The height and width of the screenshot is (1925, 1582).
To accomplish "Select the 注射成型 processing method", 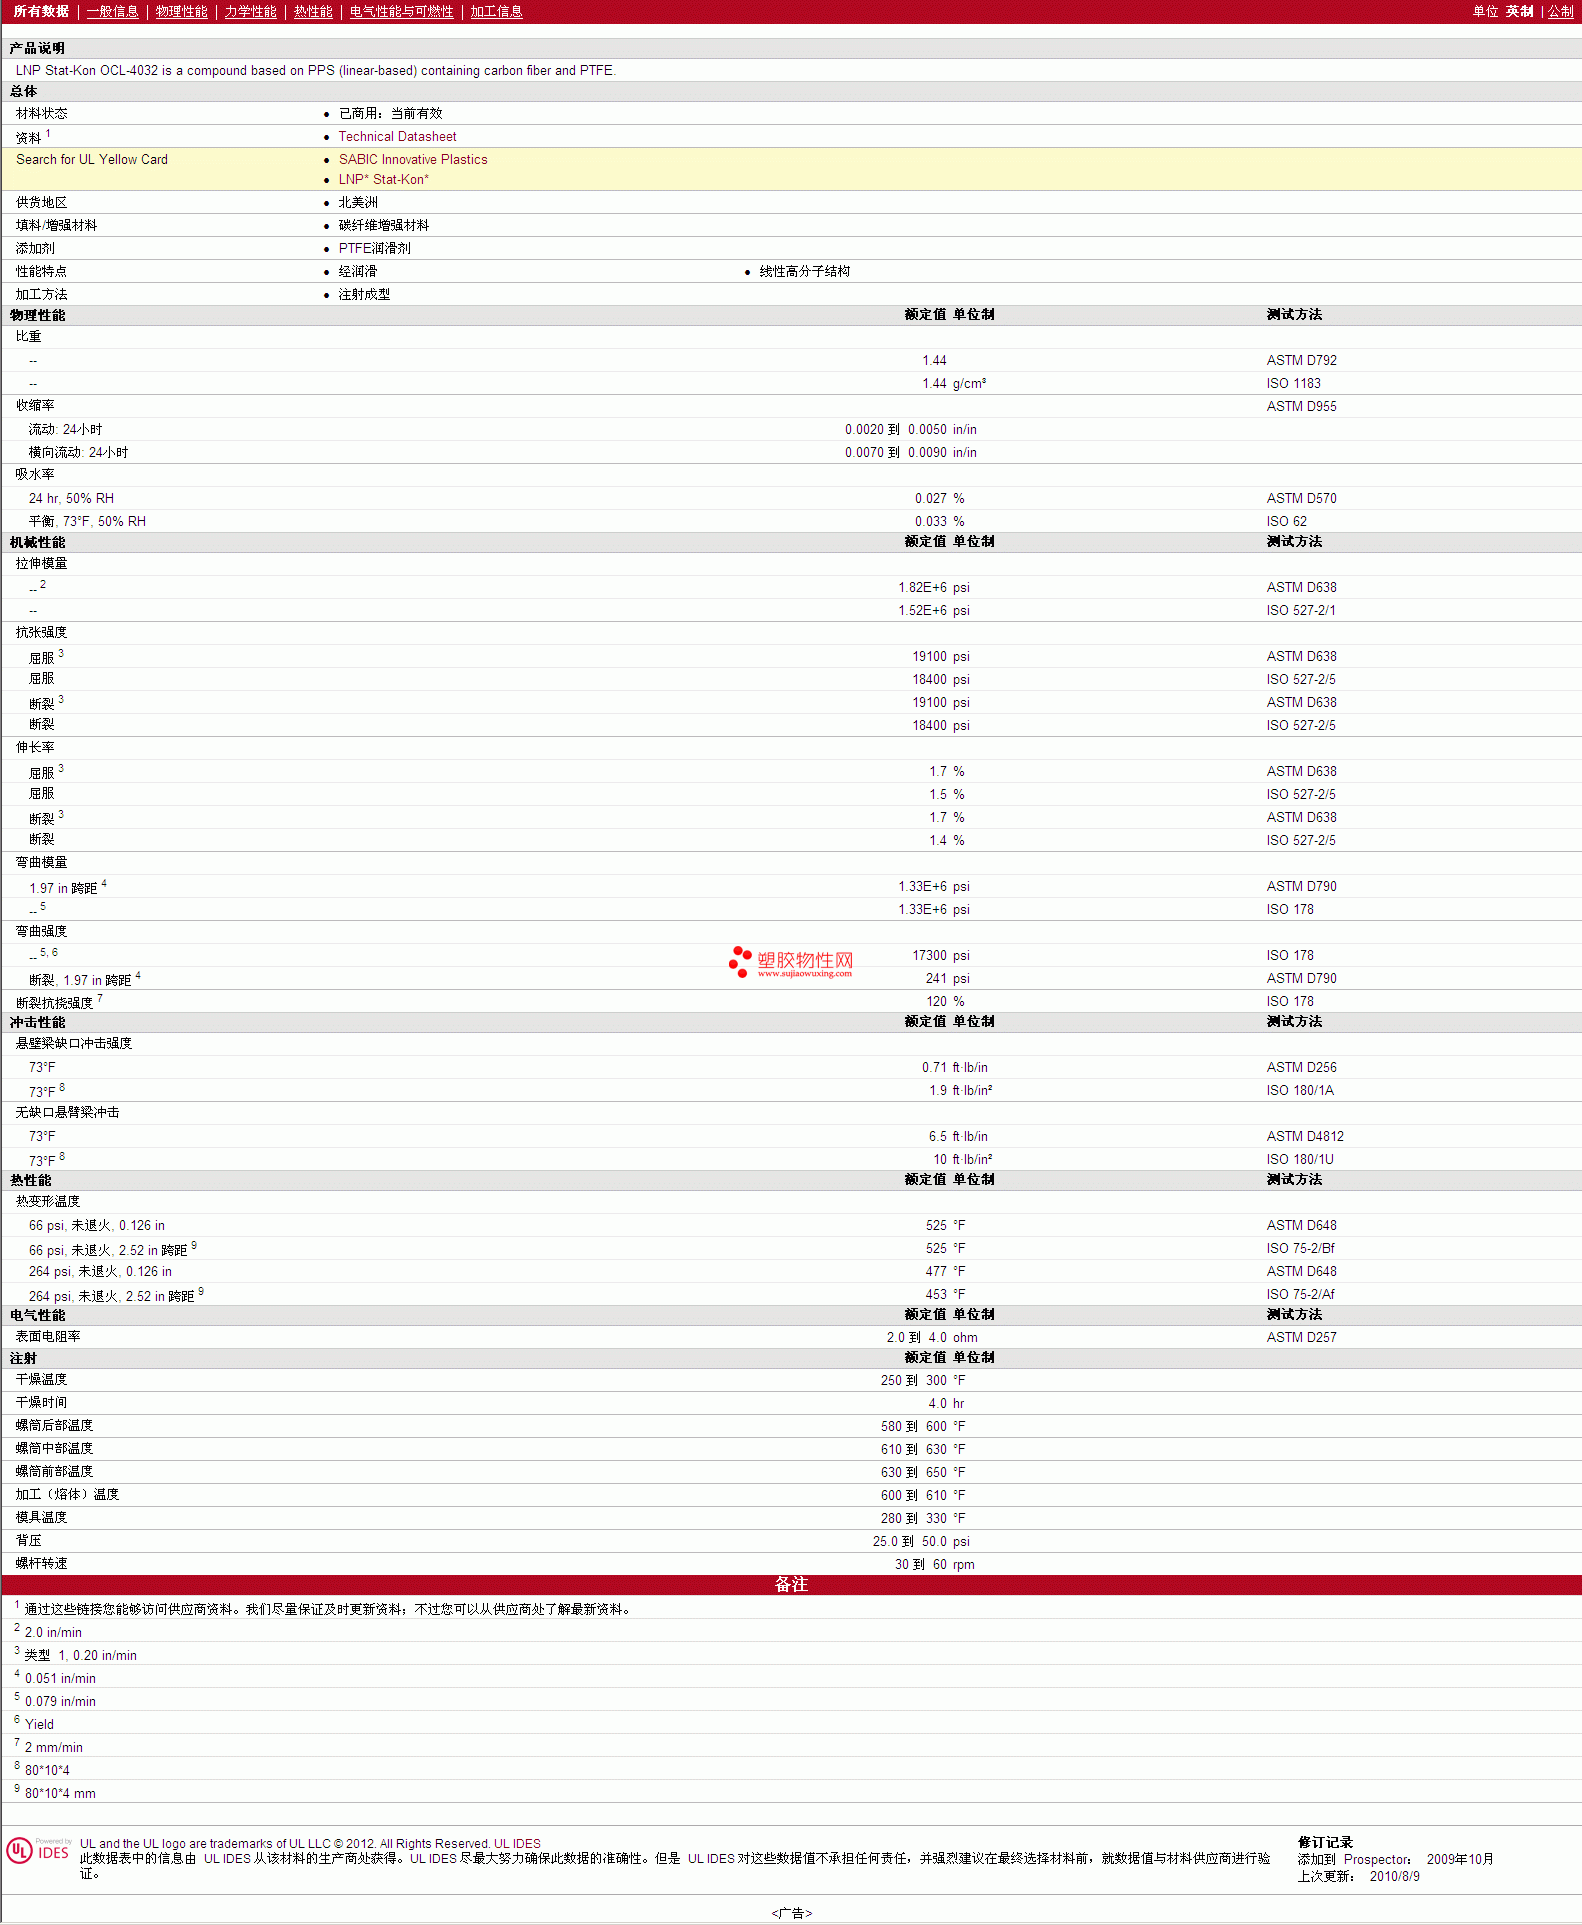I will pyautogui.click(x=364, y=295).
